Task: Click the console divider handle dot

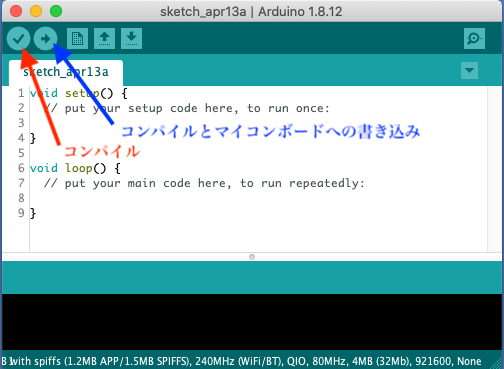Action: tap(252, 257)
